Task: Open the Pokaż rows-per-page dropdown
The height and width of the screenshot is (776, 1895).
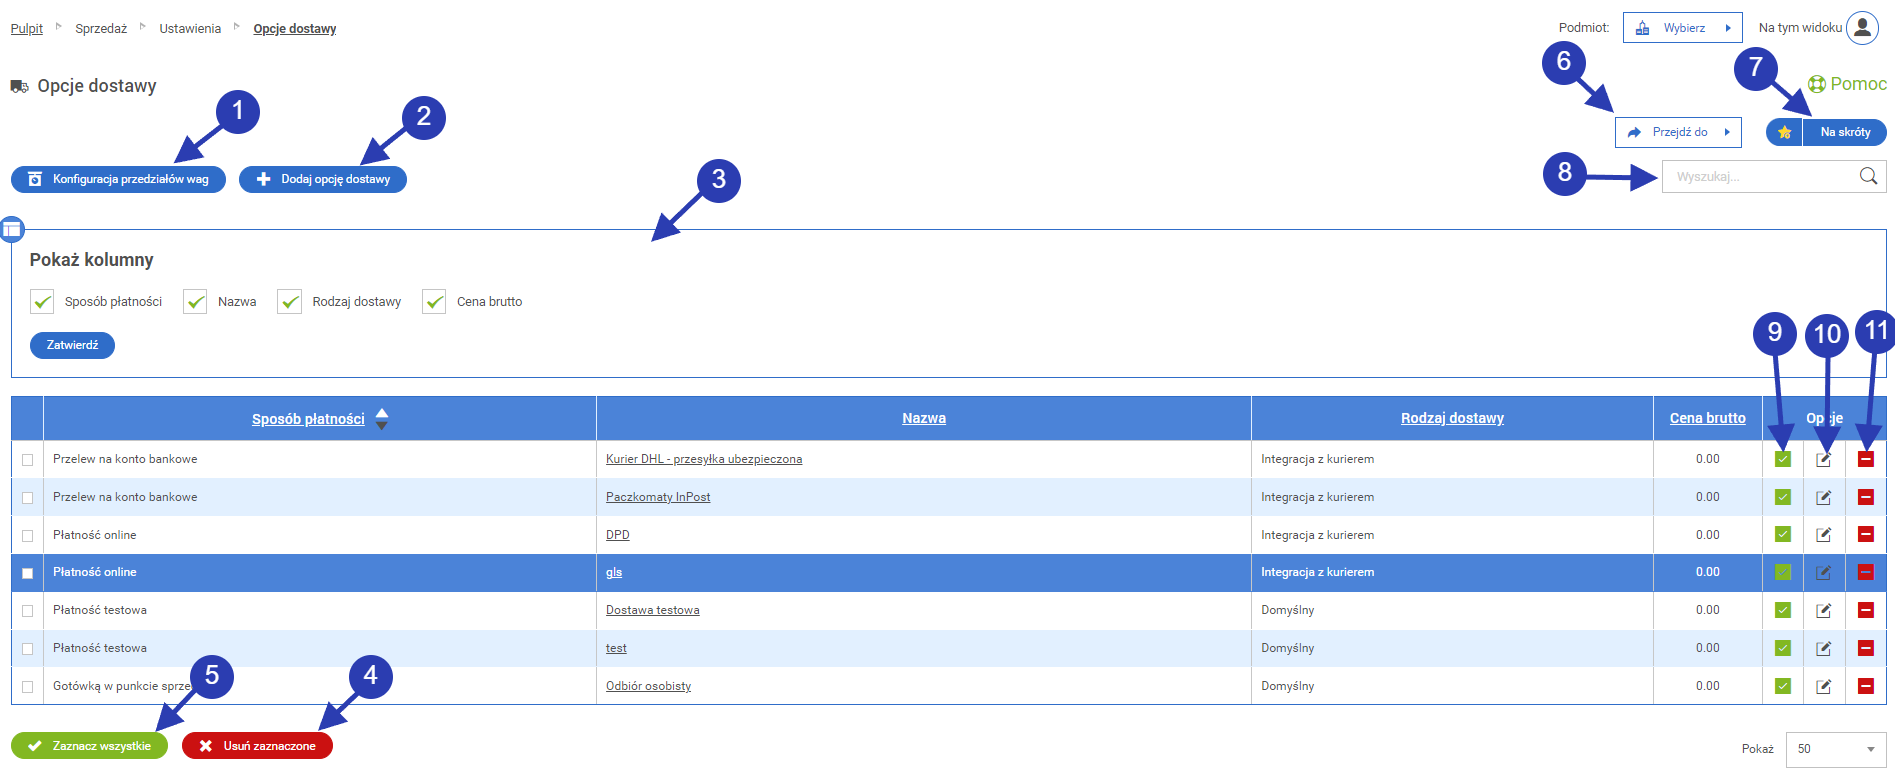Action: 1835,749
